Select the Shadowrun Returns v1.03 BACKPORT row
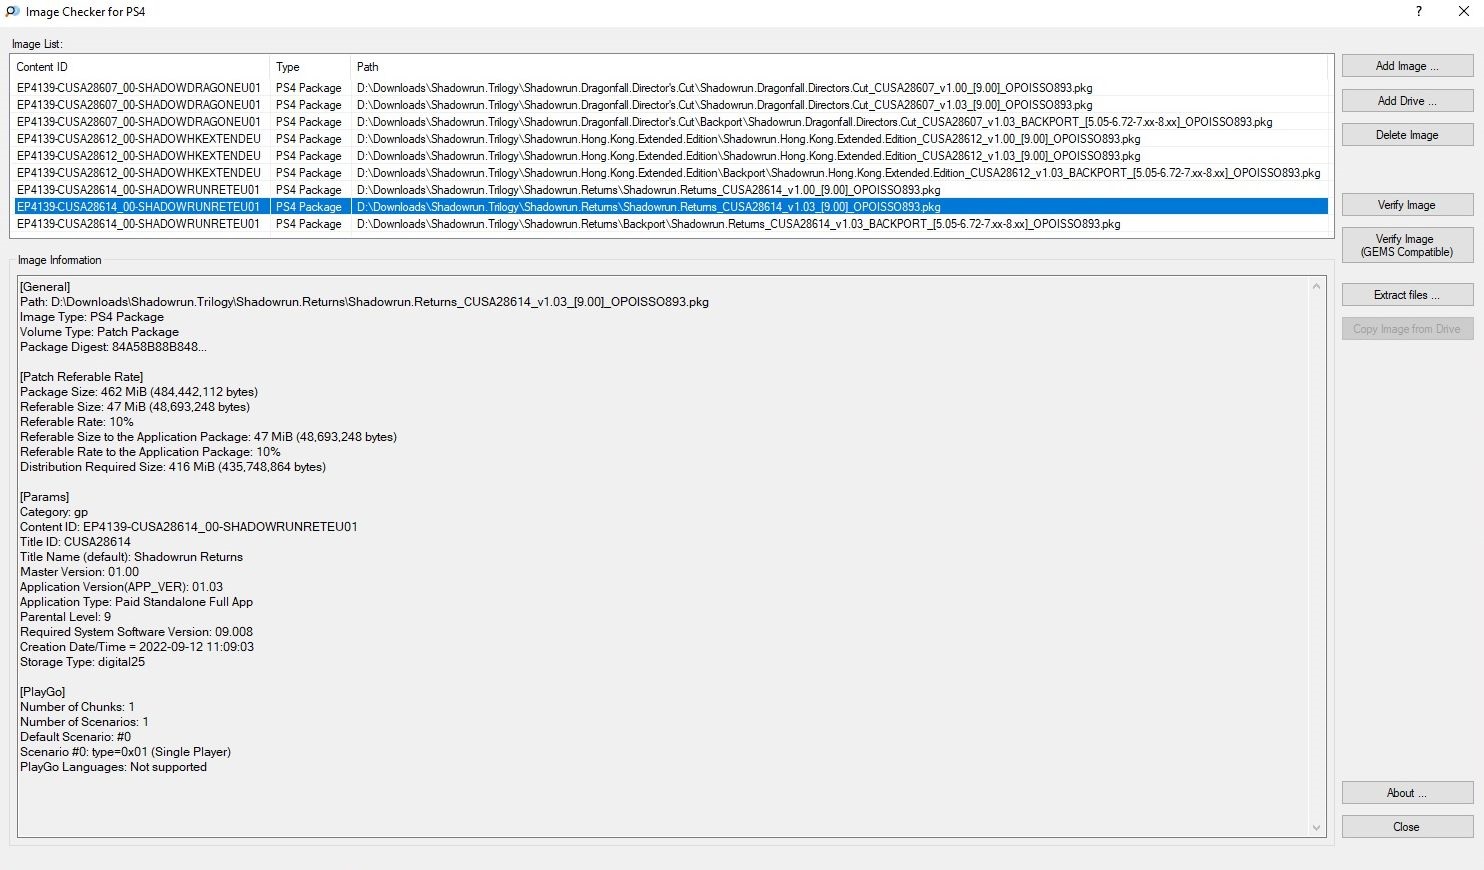Screen dimensions: 1484x870 click(x=670, y=224)
